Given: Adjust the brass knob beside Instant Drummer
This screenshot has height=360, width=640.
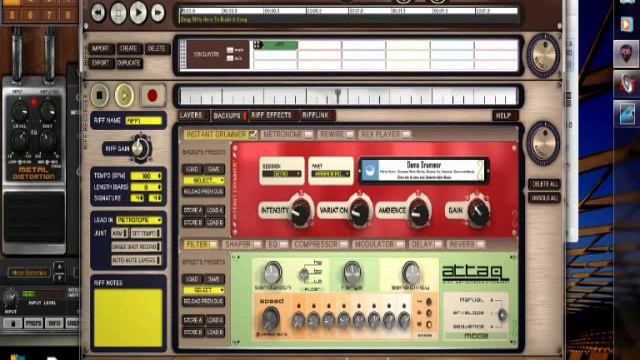Looking at the screenshot, I should pyautogui.click(x=543, y=143).
